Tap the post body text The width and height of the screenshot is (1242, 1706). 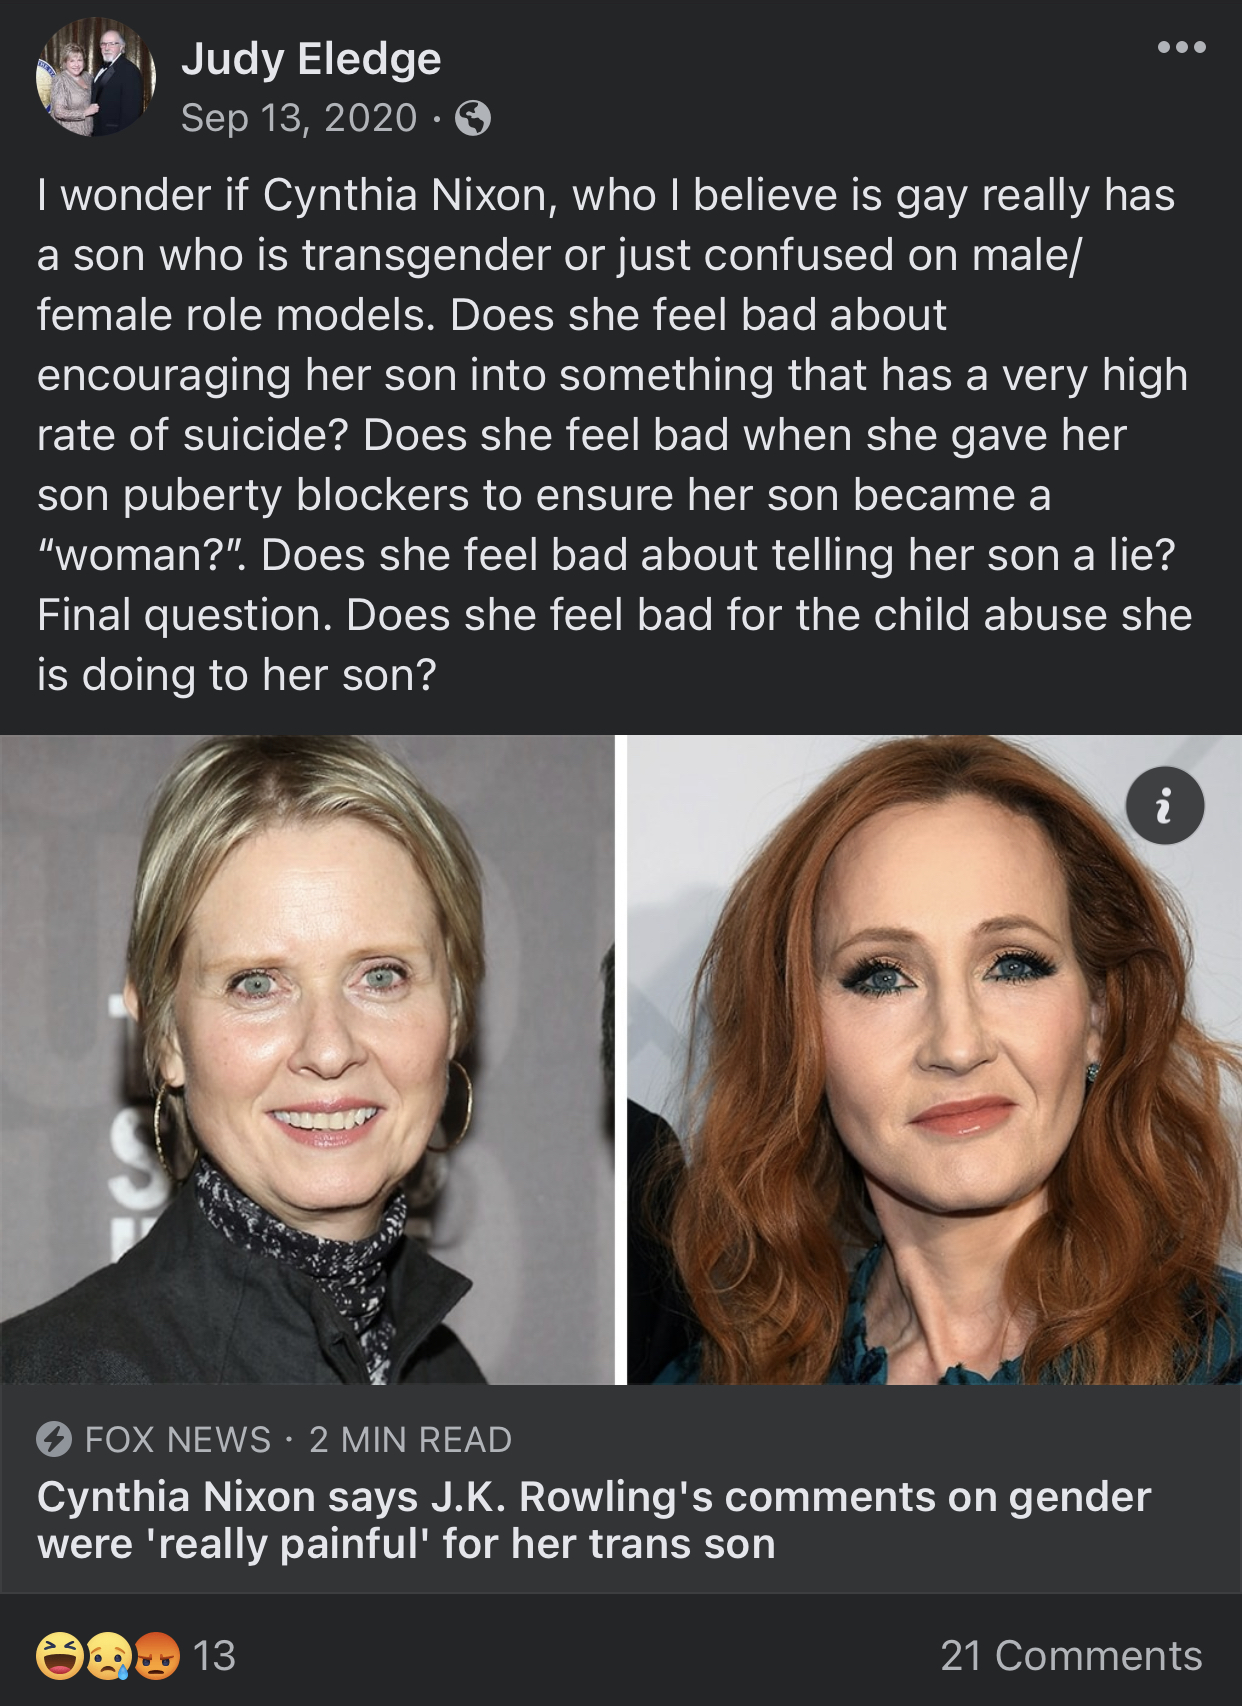pyautogui.click(x=615, y=435)
